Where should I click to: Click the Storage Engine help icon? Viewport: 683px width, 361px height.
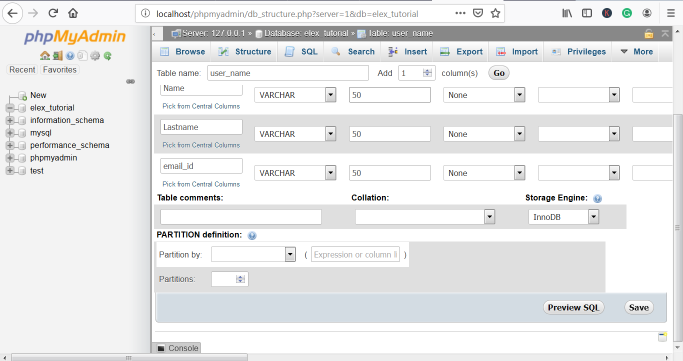[x=598, y=199]
